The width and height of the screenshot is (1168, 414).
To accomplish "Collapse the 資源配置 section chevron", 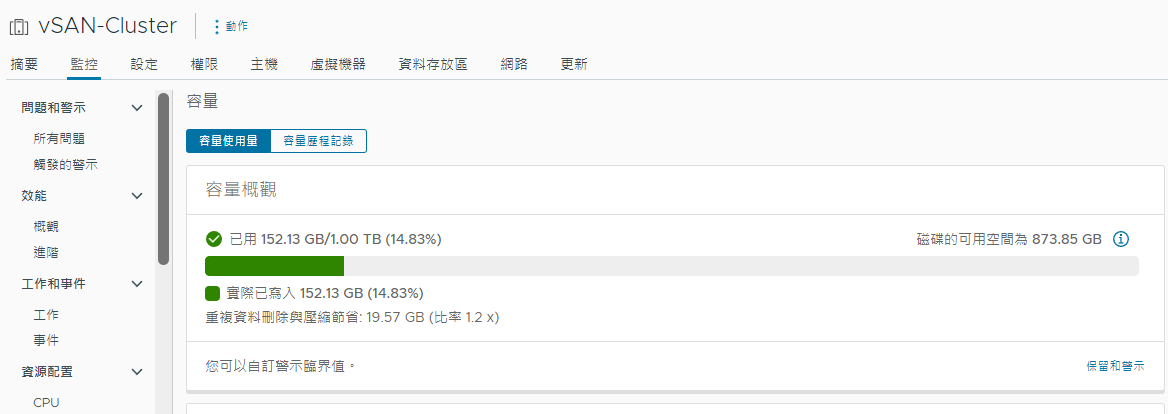I will (x=136, y=372).
